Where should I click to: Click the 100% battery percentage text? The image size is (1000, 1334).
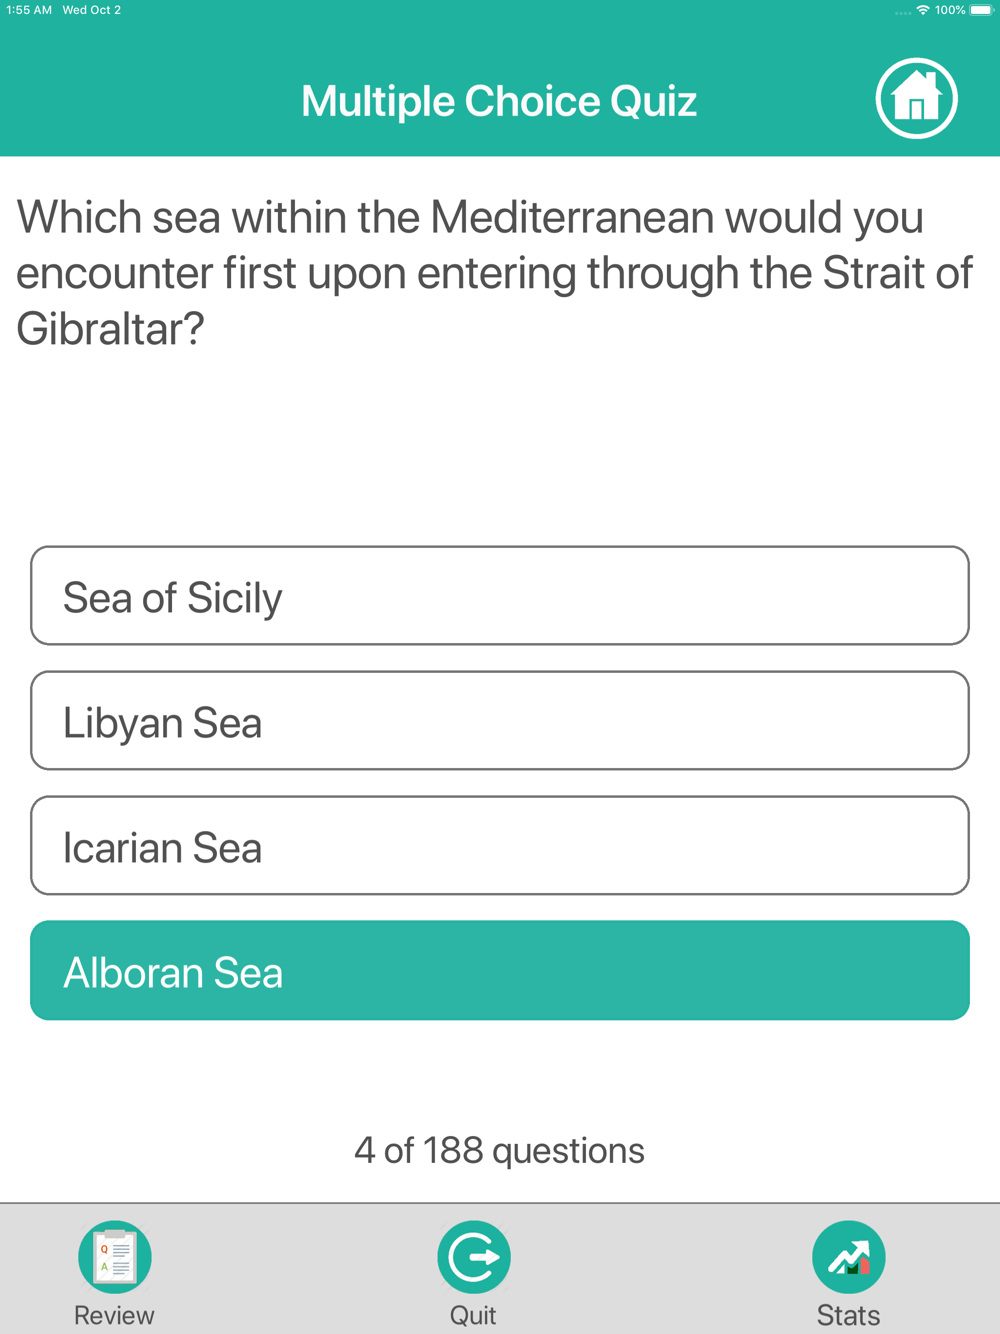coord(950,10)
